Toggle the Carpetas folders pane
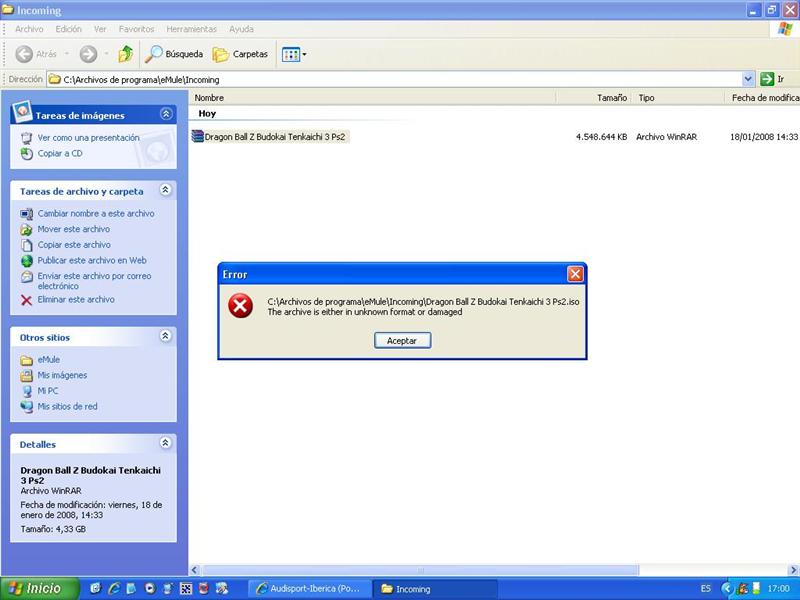 click(x=240, y=54)
